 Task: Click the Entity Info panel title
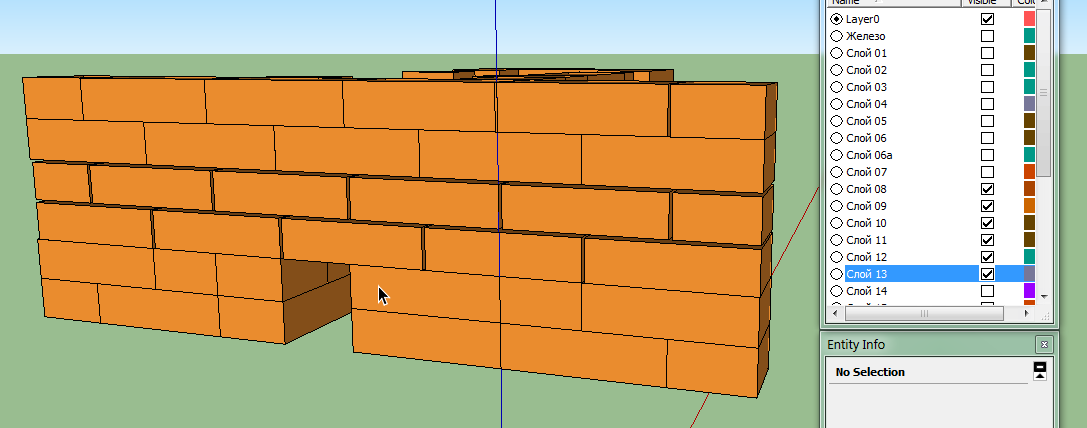pos(856,345)
